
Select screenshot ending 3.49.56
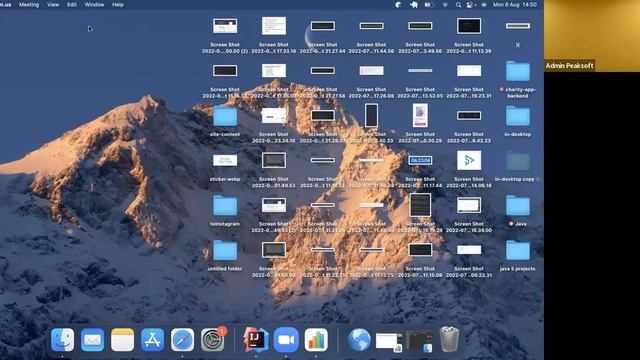pos(420,26)
